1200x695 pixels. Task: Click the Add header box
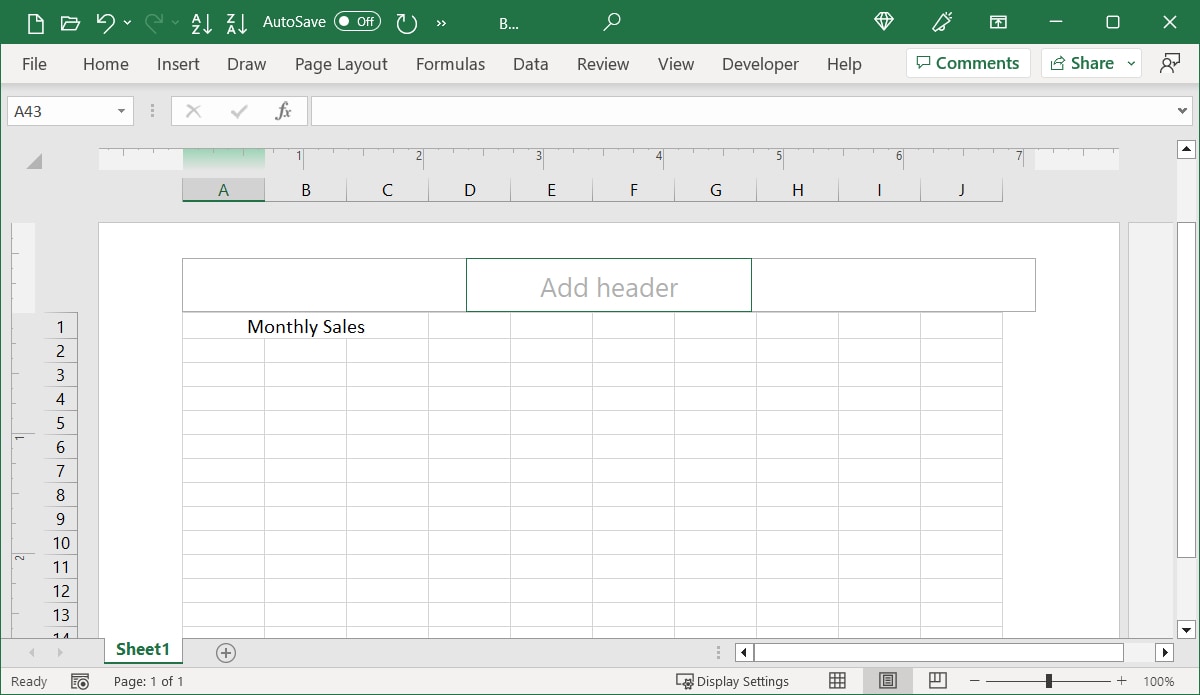pyautogui.click(x=608, y=285)
